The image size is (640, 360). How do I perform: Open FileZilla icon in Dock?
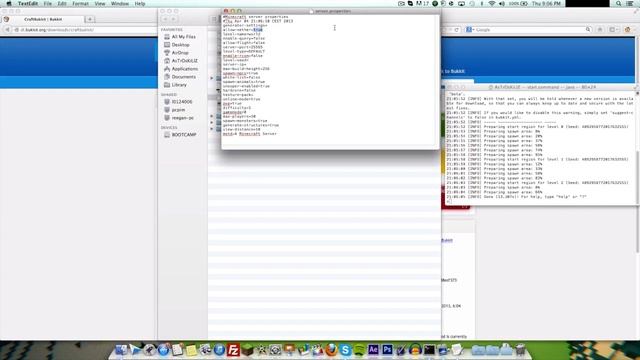[233, 350]
